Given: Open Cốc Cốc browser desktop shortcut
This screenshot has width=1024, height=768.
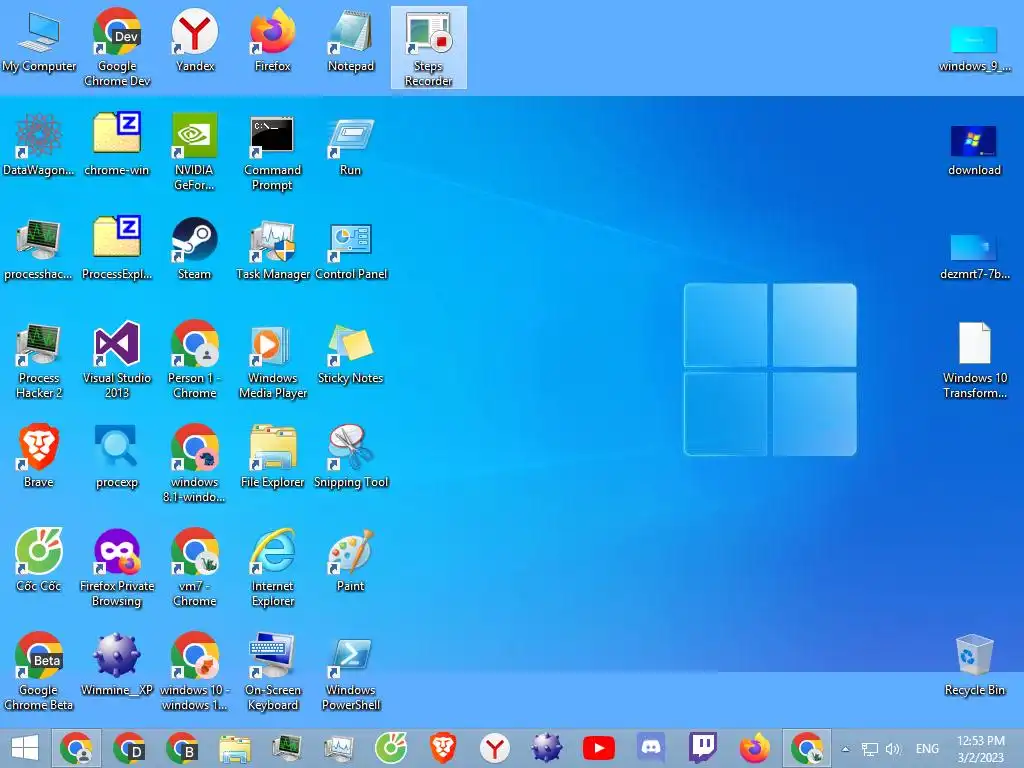Looking at the screenshot, I should pyautogui.click(x=39, y=561).
